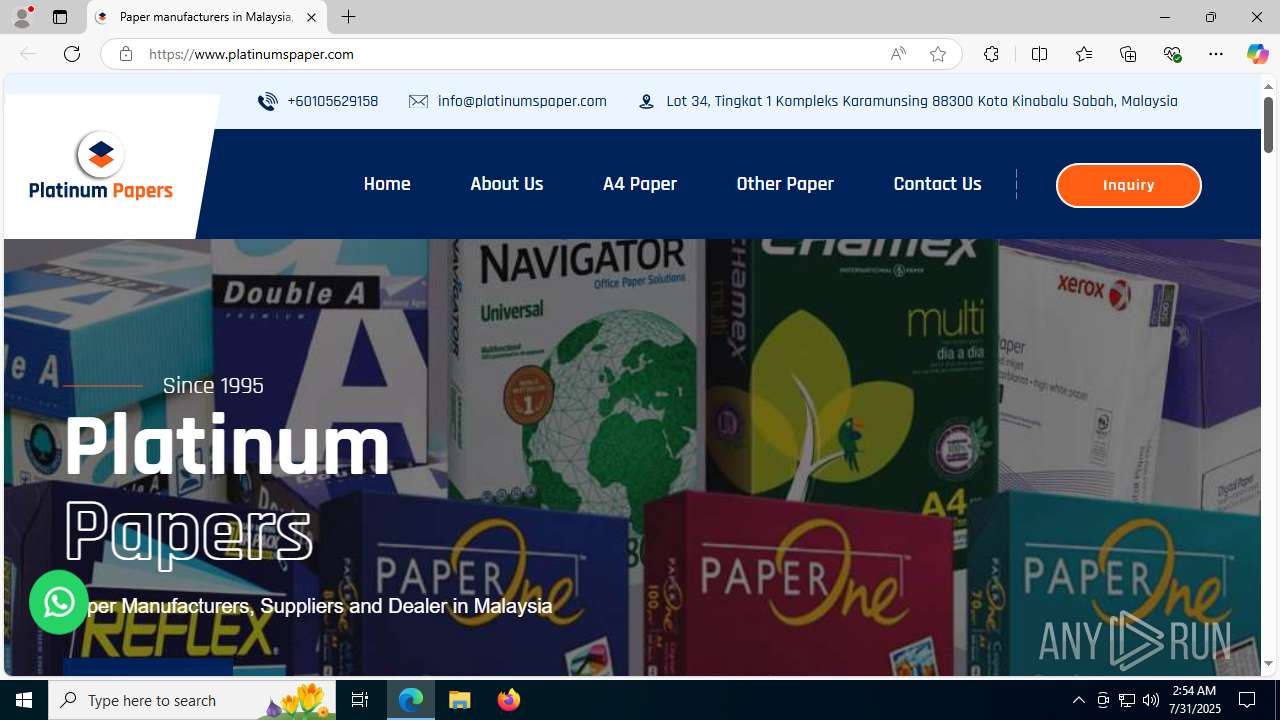
Task: Toggle Split screen view
Action: (1039, 54)
